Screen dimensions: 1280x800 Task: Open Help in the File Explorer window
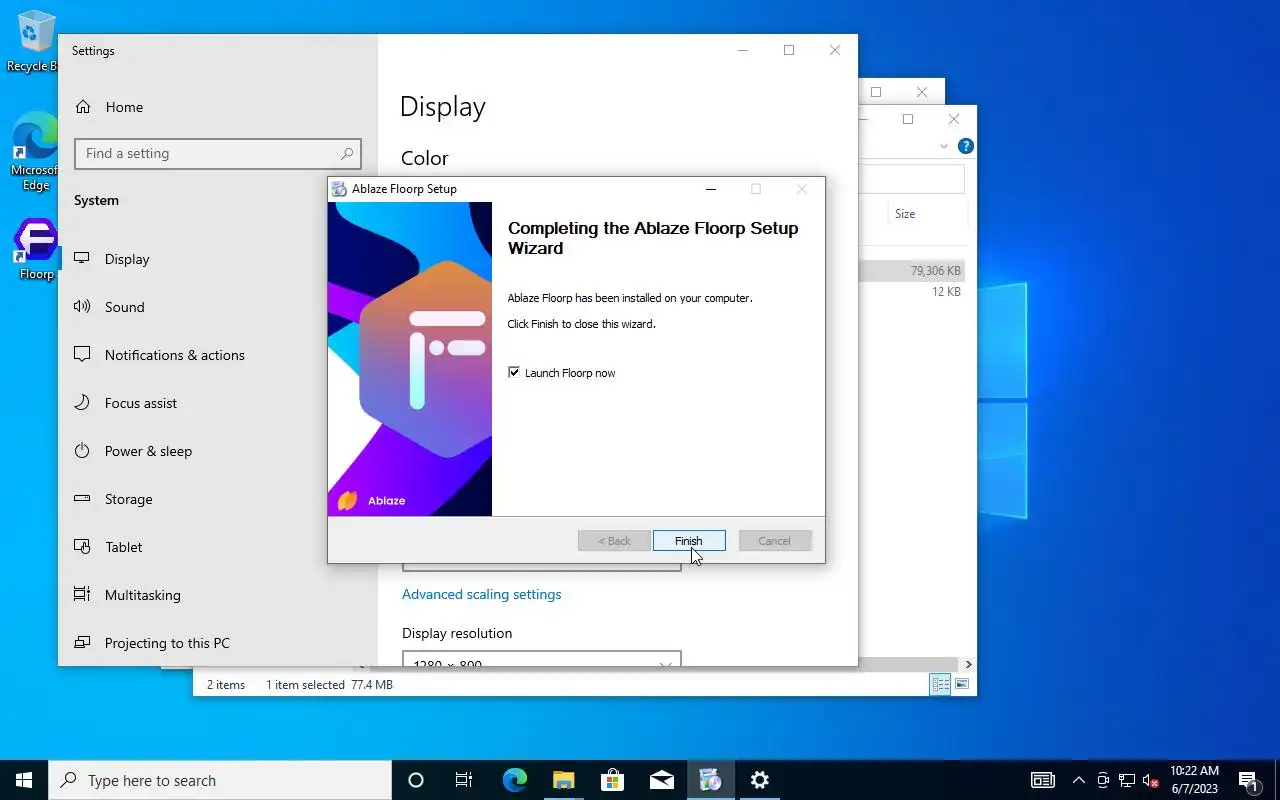[x=965, y=146]
